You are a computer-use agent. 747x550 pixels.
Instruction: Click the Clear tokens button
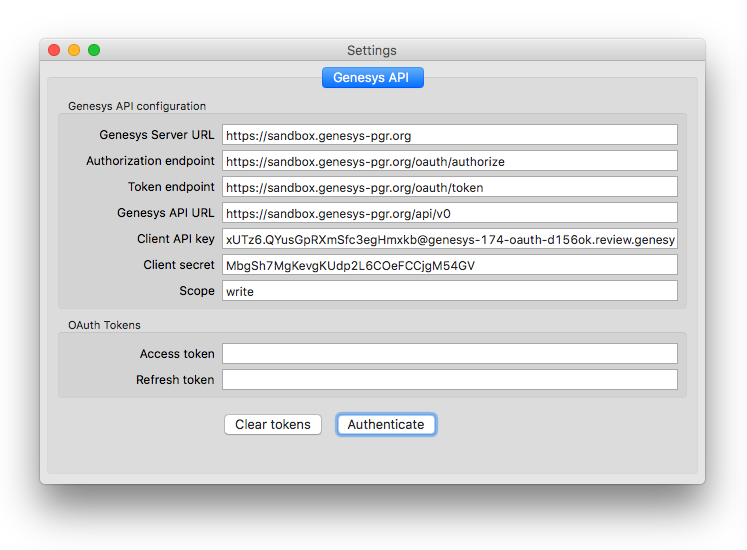point(273,425)
